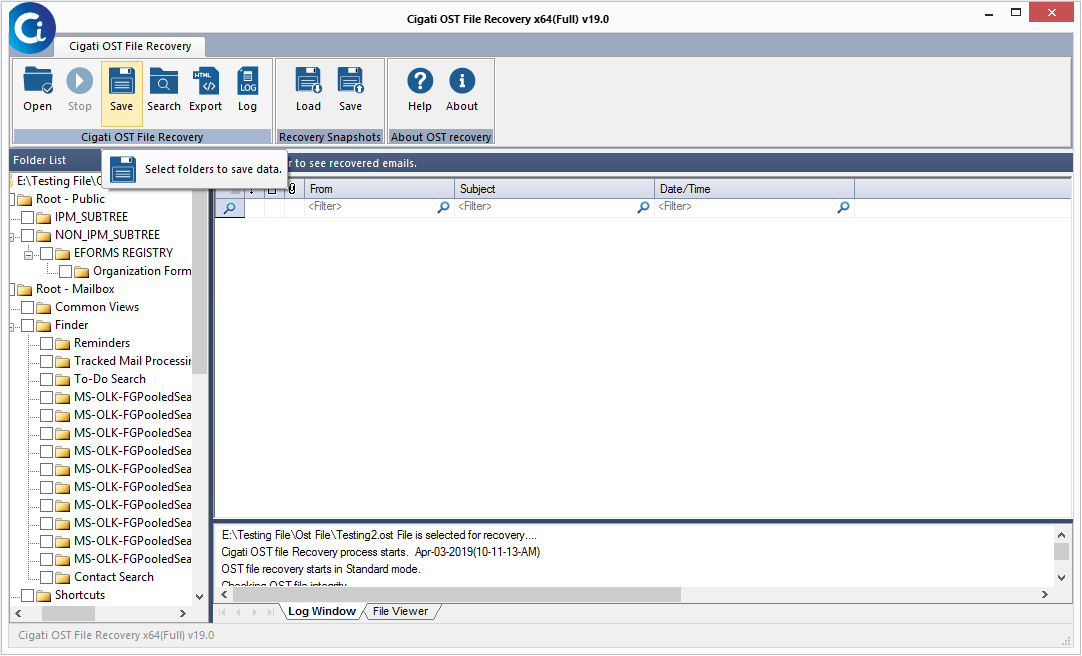Click the magnifier in the From filter
Screen dimensions: 1082x656
tap(443, 207)
